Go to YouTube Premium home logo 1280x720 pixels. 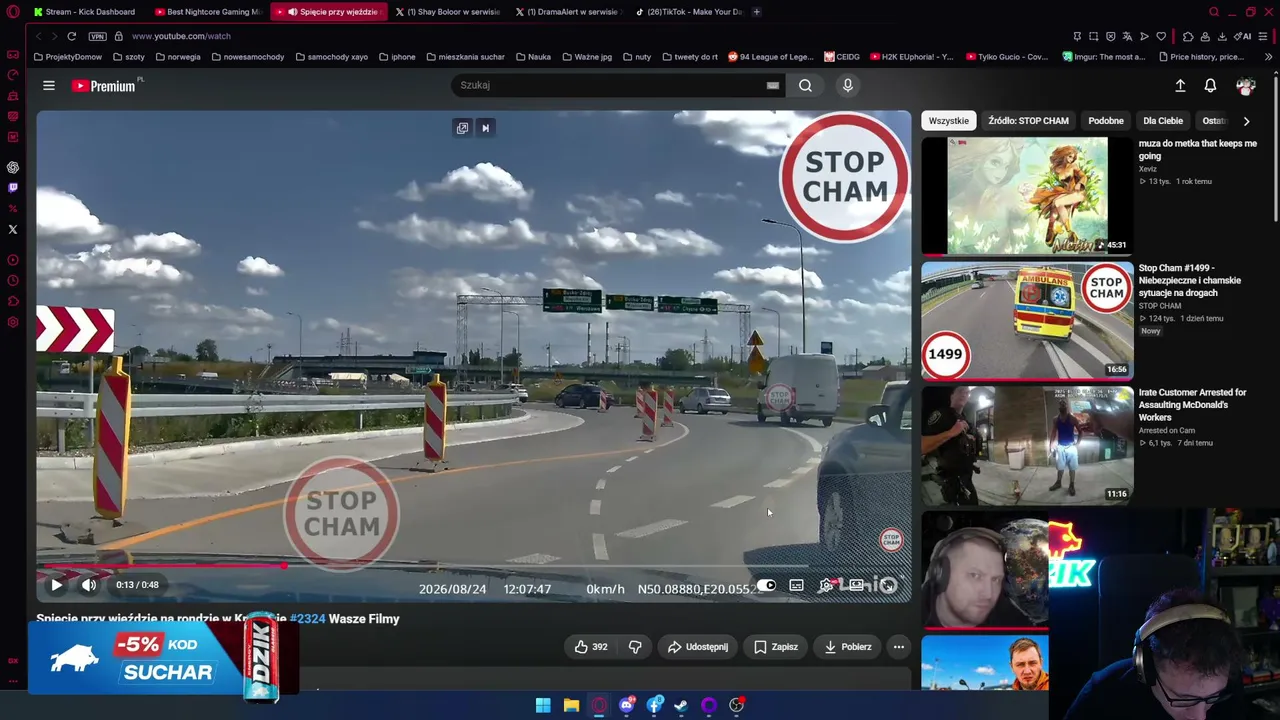[104, 86]
